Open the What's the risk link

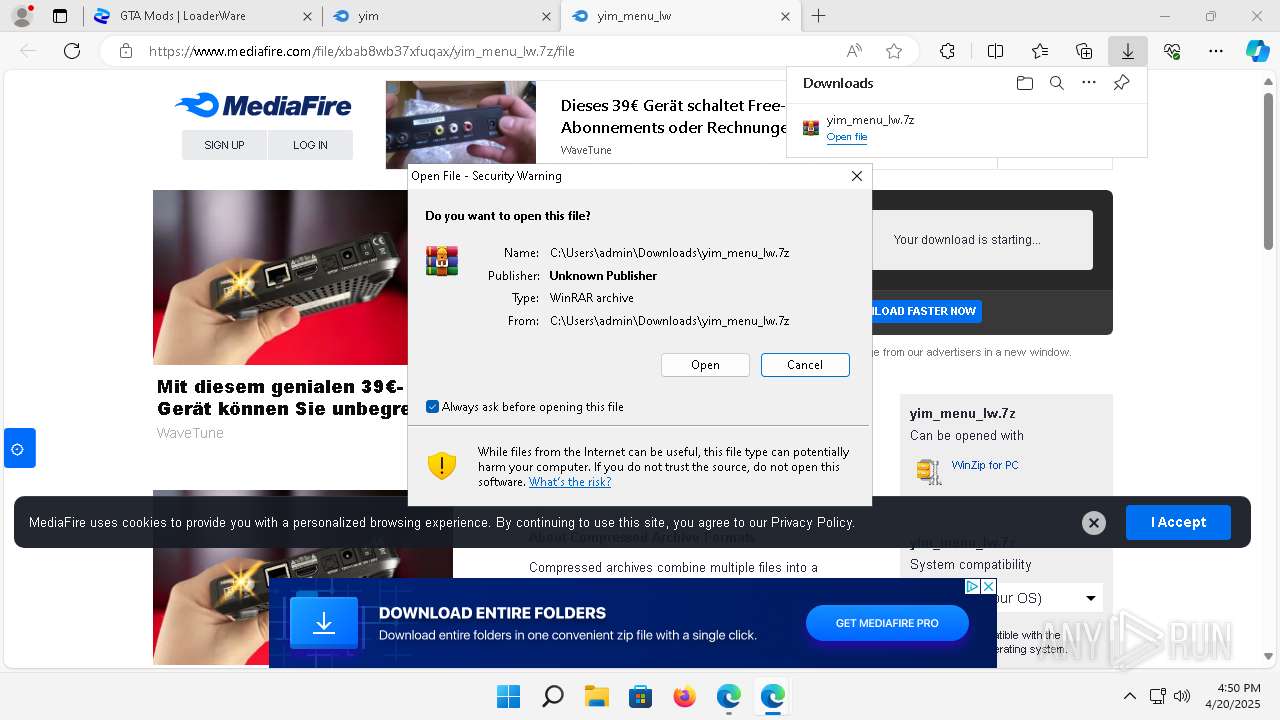[x=570, y=482]
